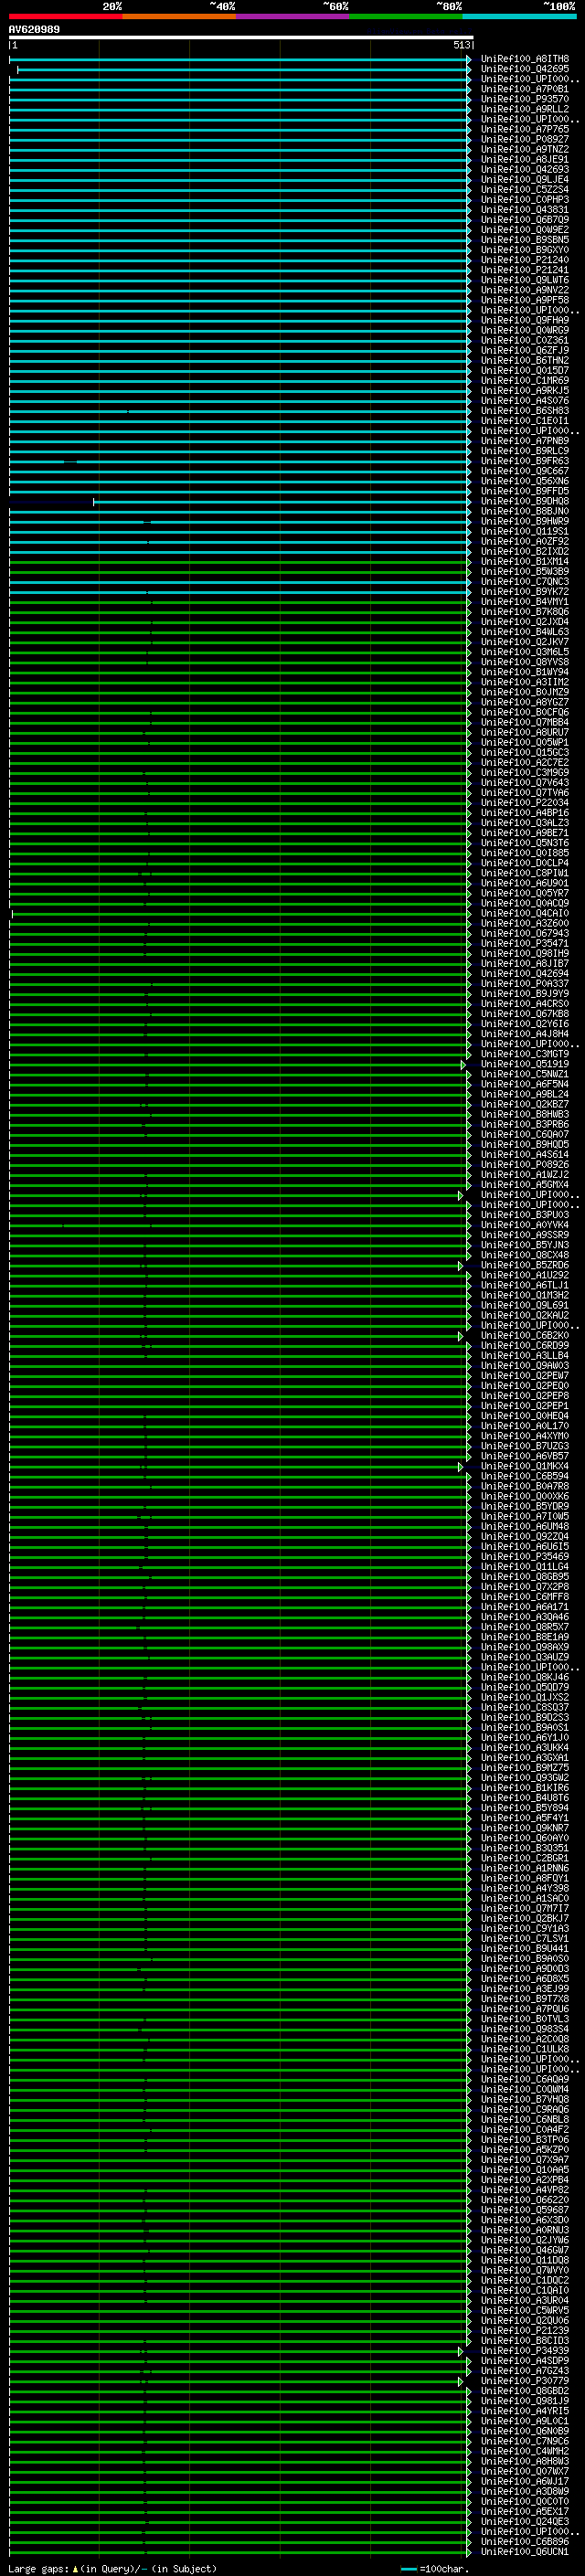The image size is (585, 2576).
Task: Select hit label UniRef100_Q1M3H2
Action: [x=525, y=1295]
